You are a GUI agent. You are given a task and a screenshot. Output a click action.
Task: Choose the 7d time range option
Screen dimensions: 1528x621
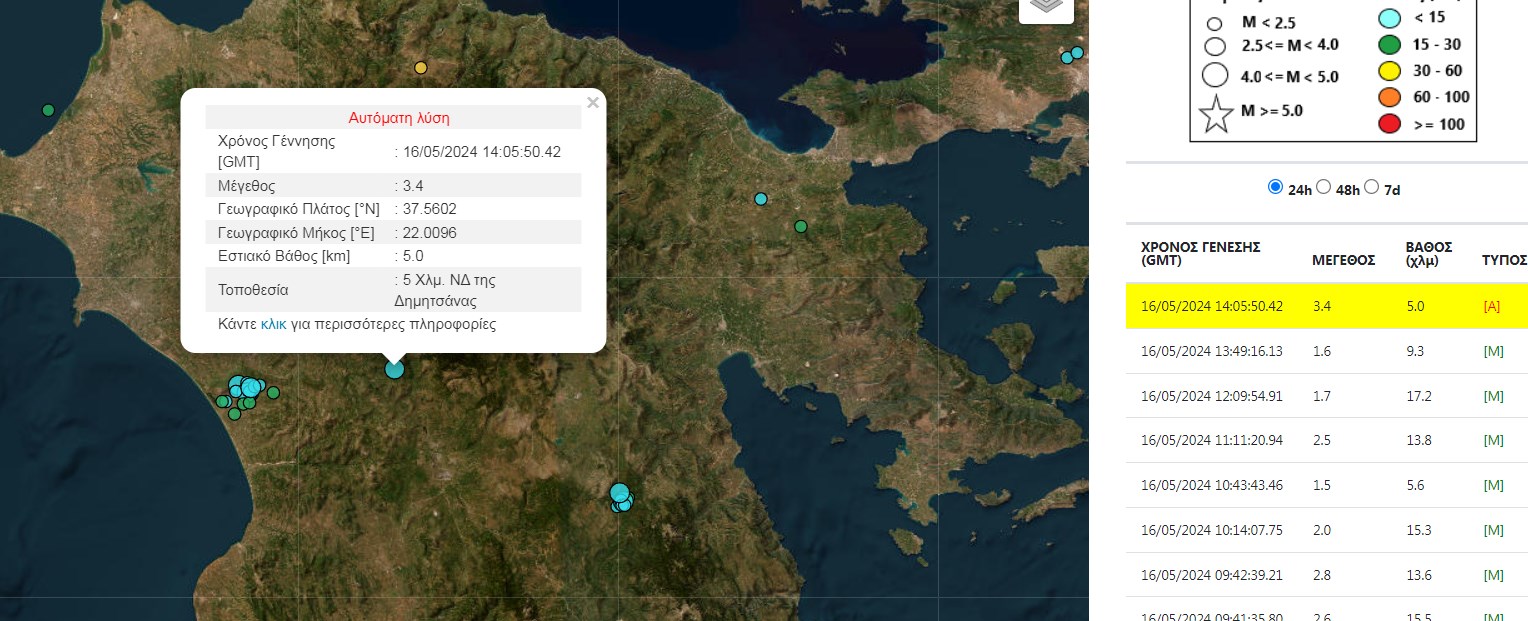pyautogui.click(x=1371, y=187)
